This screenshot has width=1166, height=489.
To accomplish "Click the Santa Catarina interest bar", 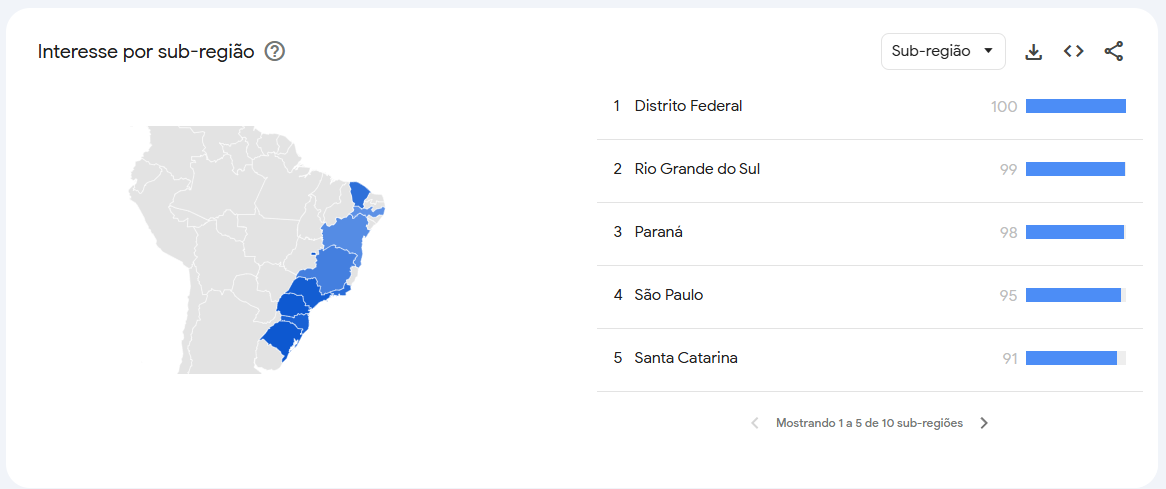I will [1071, 358].
